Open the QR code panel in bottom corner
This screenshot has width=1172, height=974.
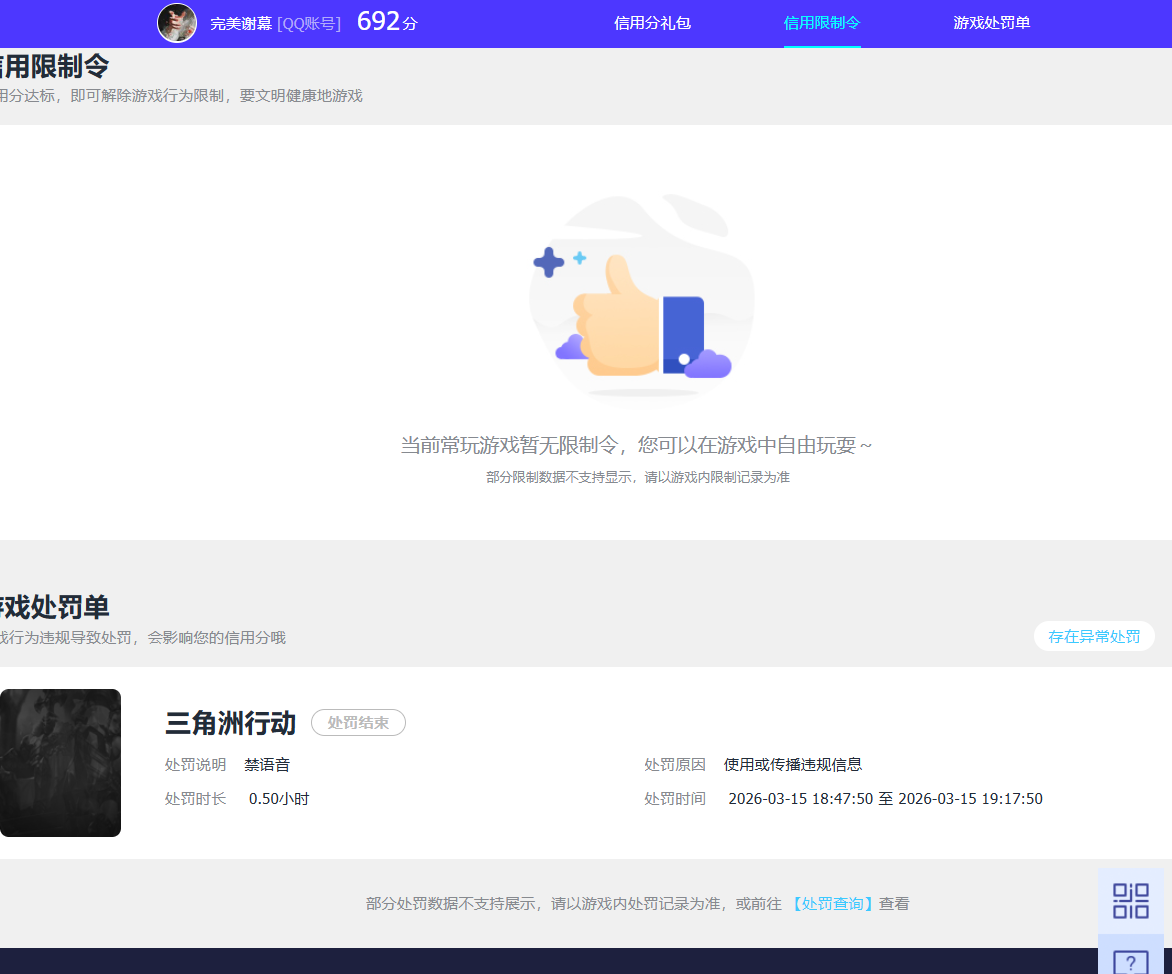pyautogui.click(x=1131, y=900)
